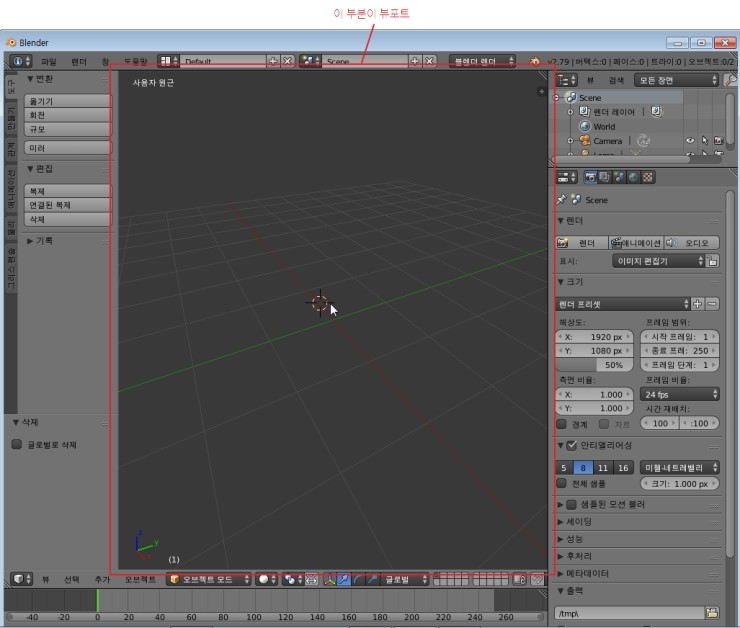Select the Texture properties checker tab icon
This screenshot has width=740, height=628.
point(648,177)
